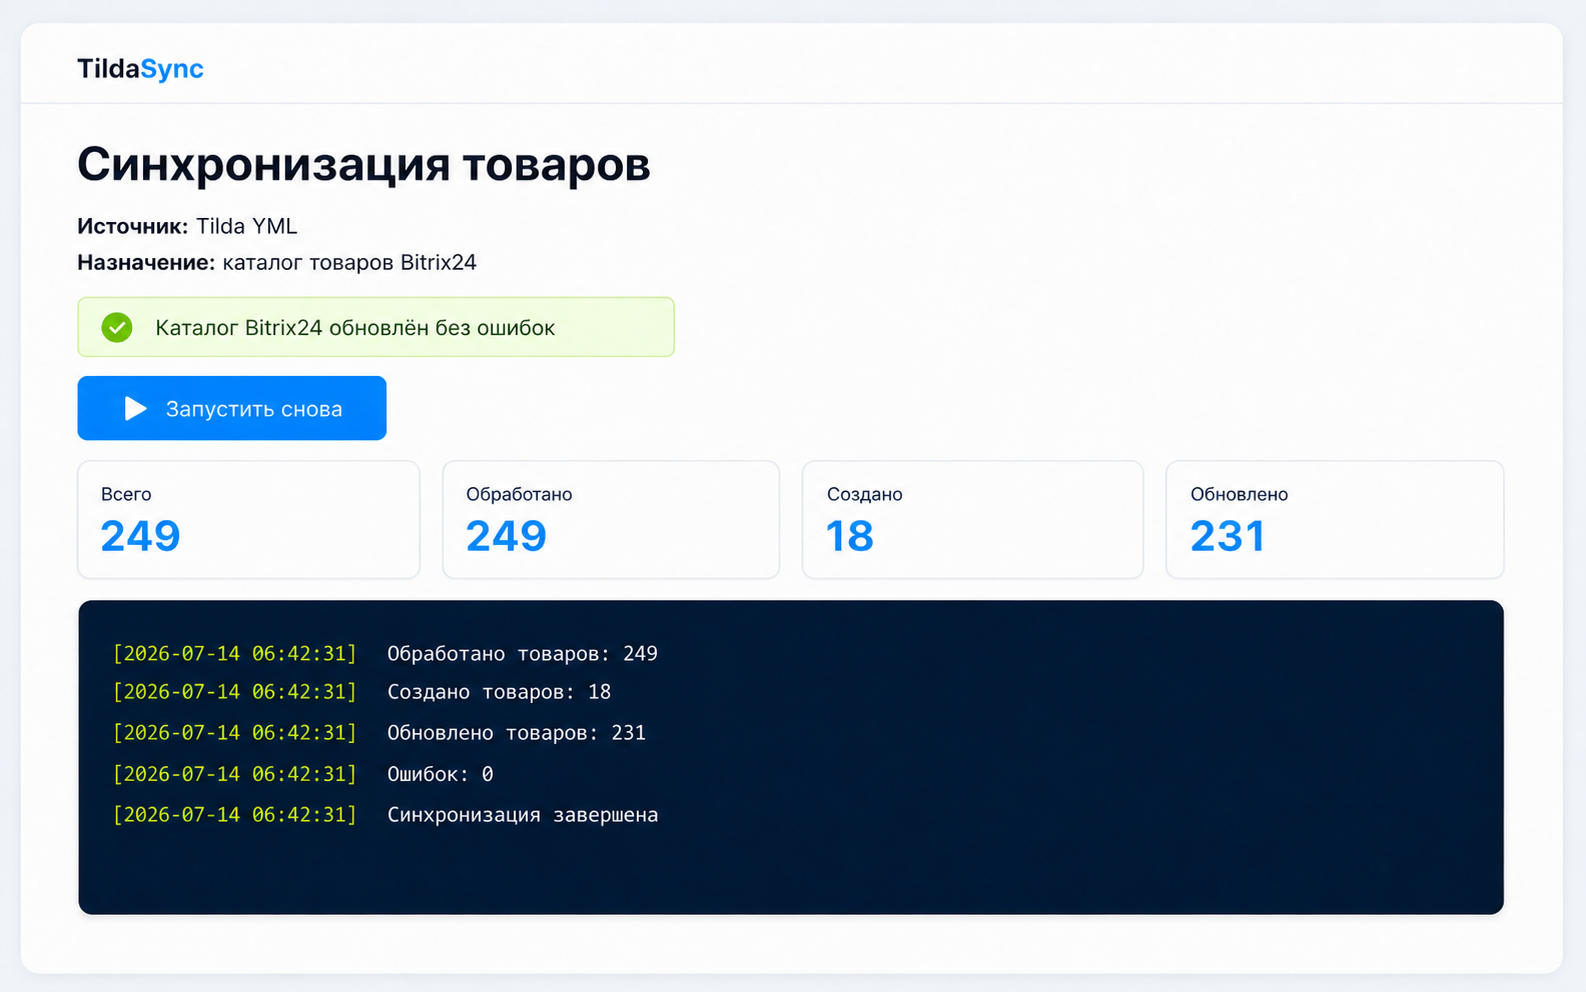Click the Синхронизация товаров heading
The image size is (1586, 992).
(x=363, y=164)
